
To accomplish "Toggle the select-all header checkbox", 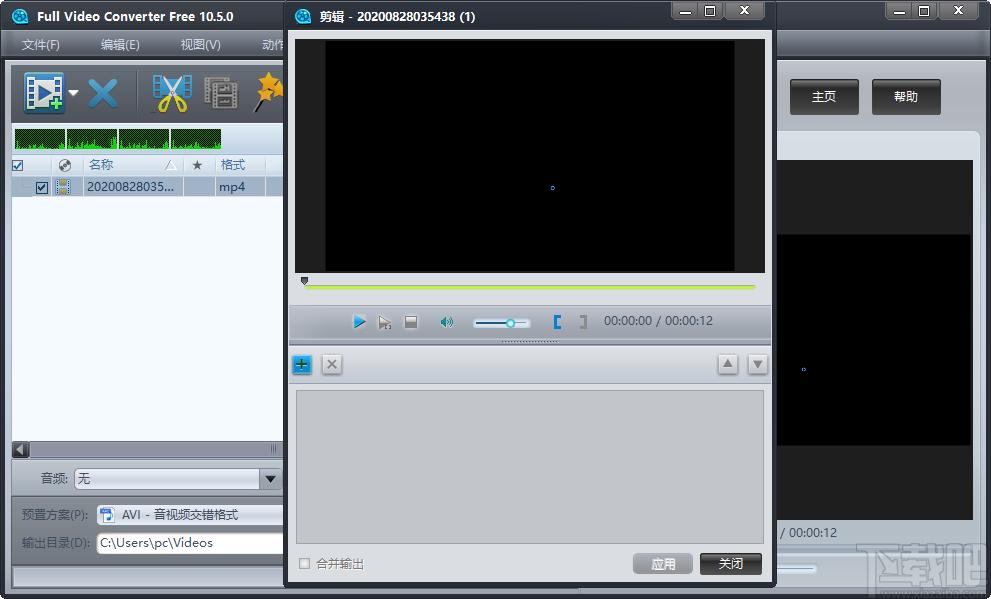I will point(18,166).
